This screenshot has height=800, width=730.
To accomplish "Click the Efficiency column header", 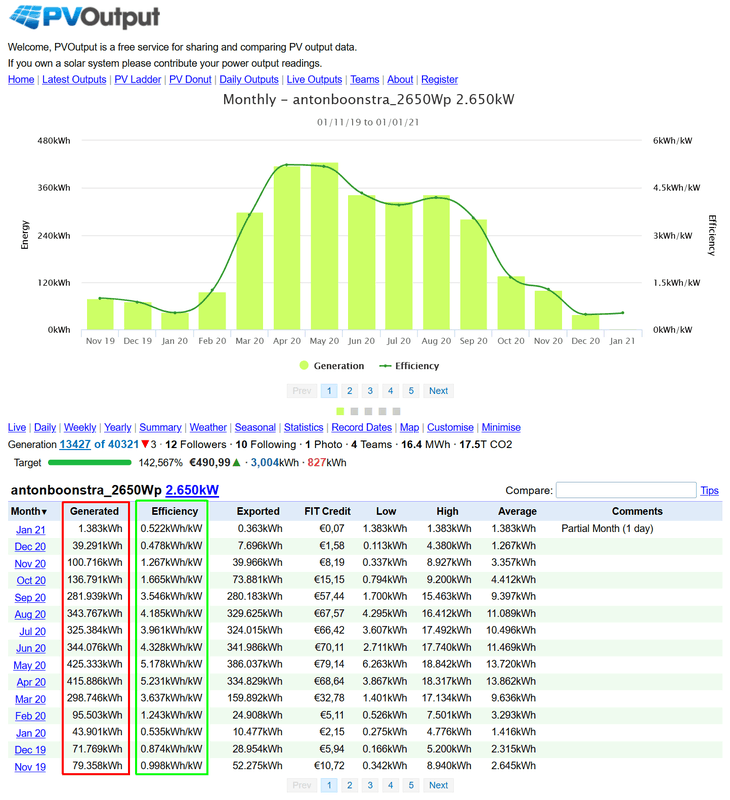I will [x=174, y=511].
